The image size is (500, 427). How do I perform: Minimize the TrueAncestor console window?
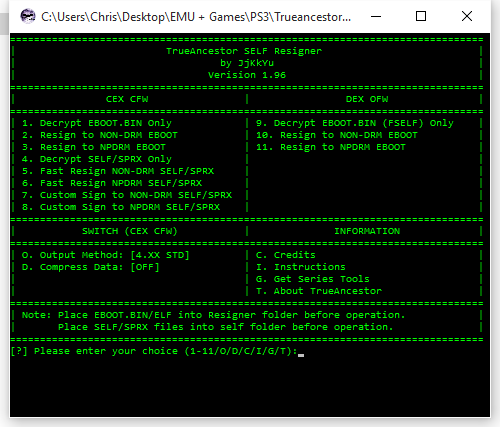(376, 16)
